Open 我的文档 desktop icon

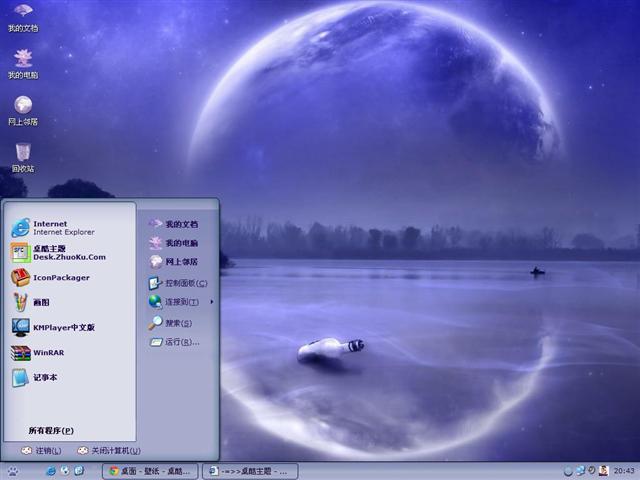[x=23, y=16]
